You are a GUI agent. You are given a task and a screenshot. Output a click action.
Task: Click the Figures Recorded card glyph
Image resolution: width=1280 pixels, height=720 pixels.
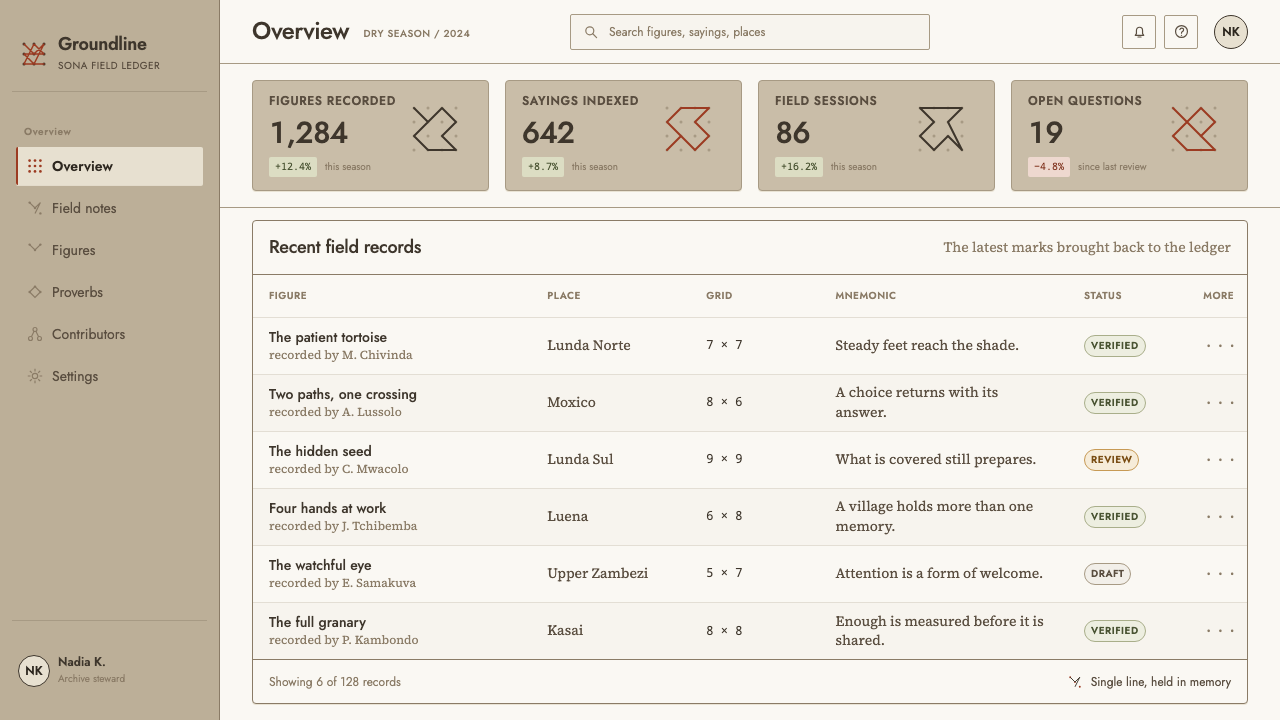(435, 129)
